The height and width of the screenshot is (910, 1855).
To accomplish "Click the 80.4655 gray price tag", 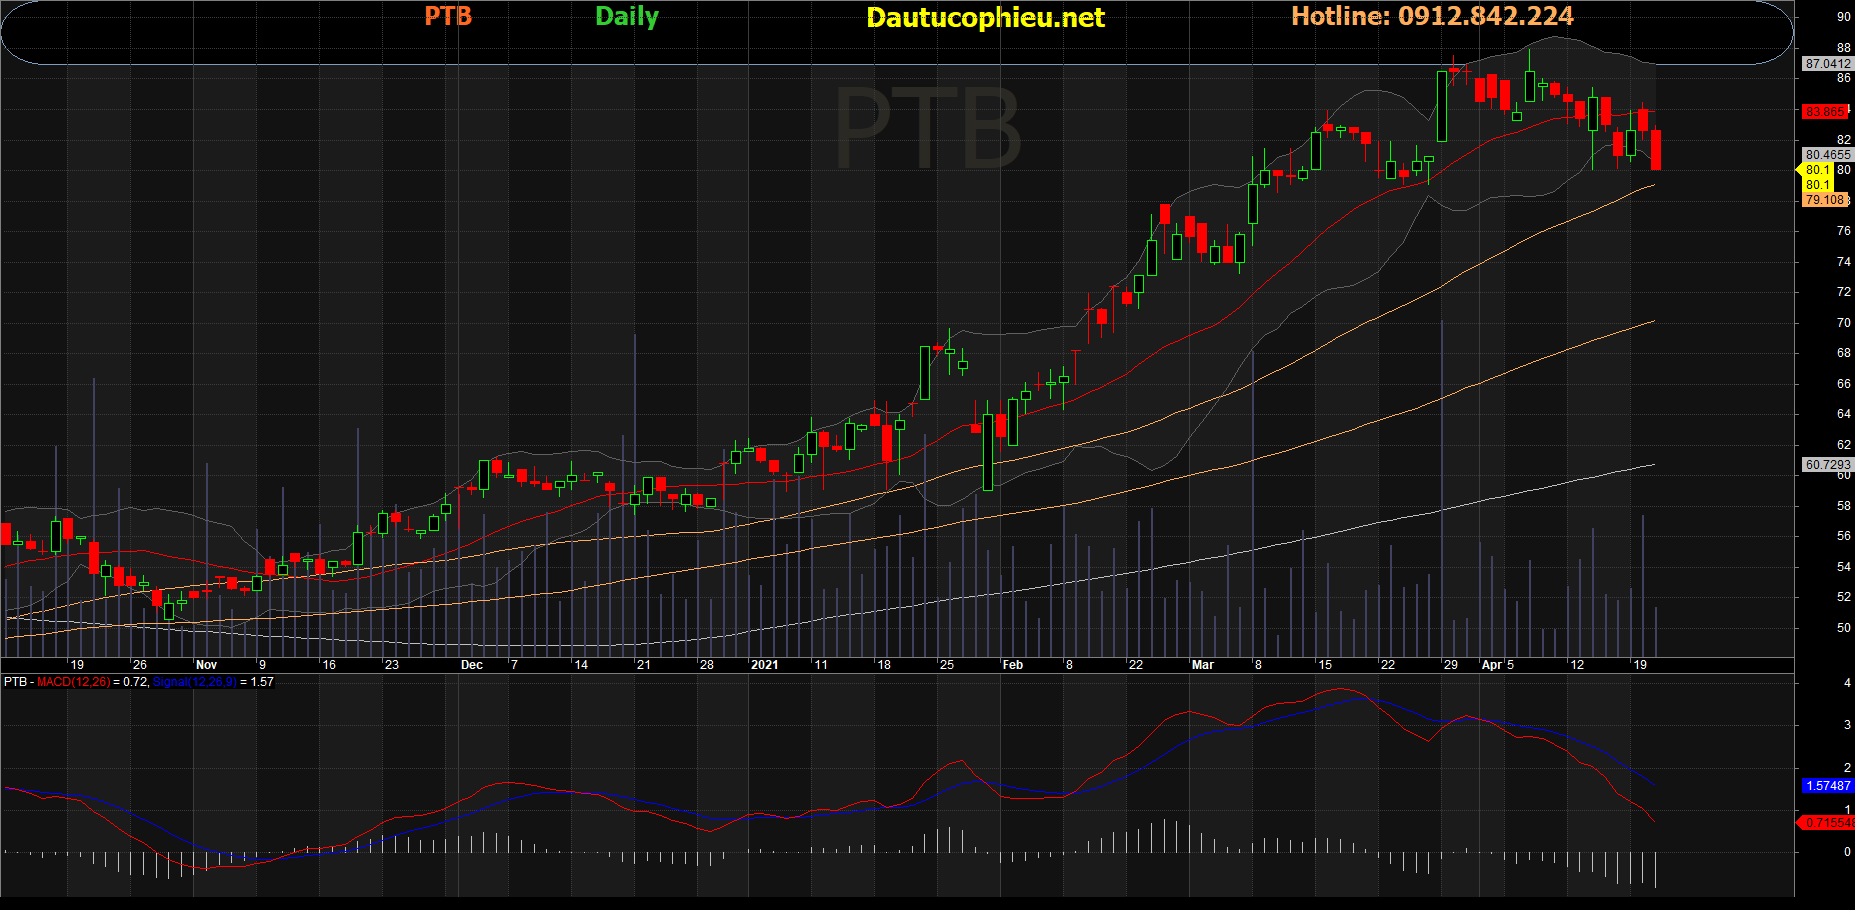I will (1827, 155).
